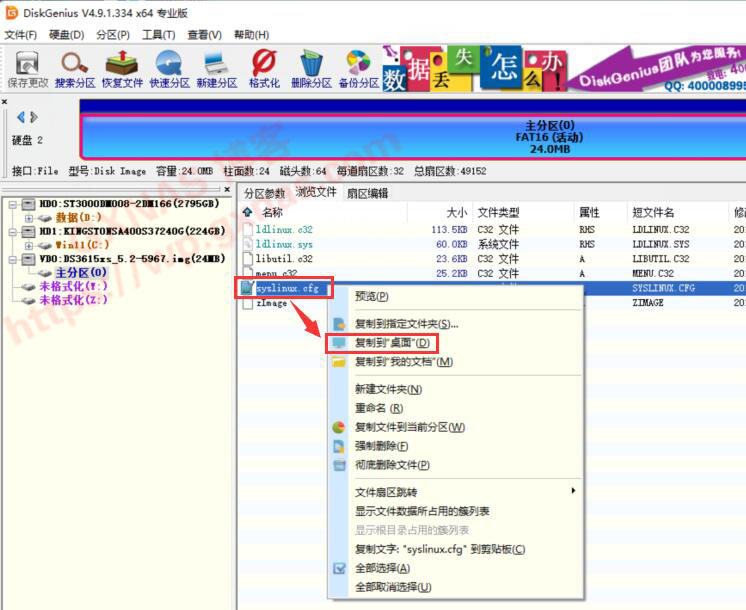This screenshot has width=746, height=610.
Task: Switch to the 扇区编辑 tab
Action: coord(367,193)
